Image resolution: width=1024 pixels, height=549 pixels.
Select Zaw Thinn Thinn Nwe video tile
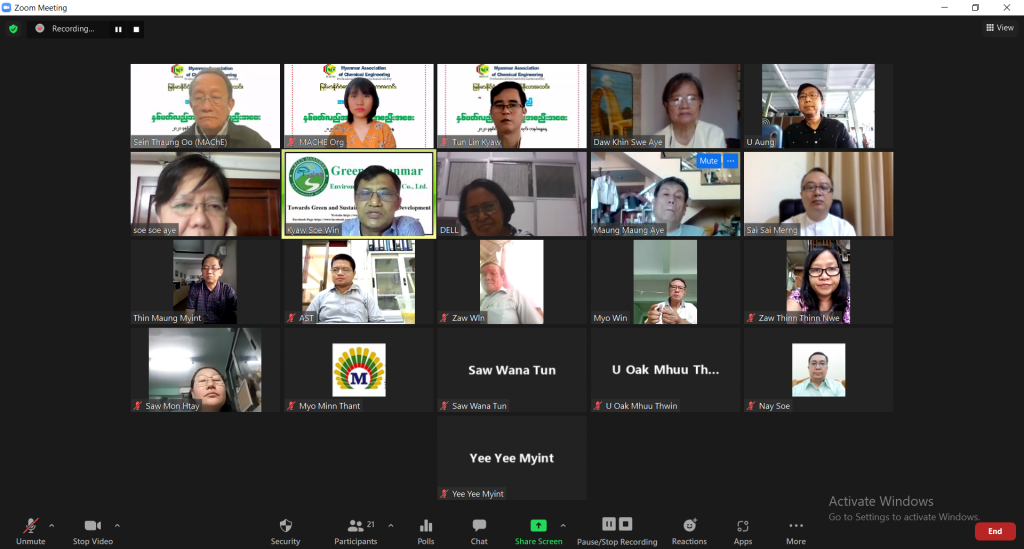click(x=818, y=282)
